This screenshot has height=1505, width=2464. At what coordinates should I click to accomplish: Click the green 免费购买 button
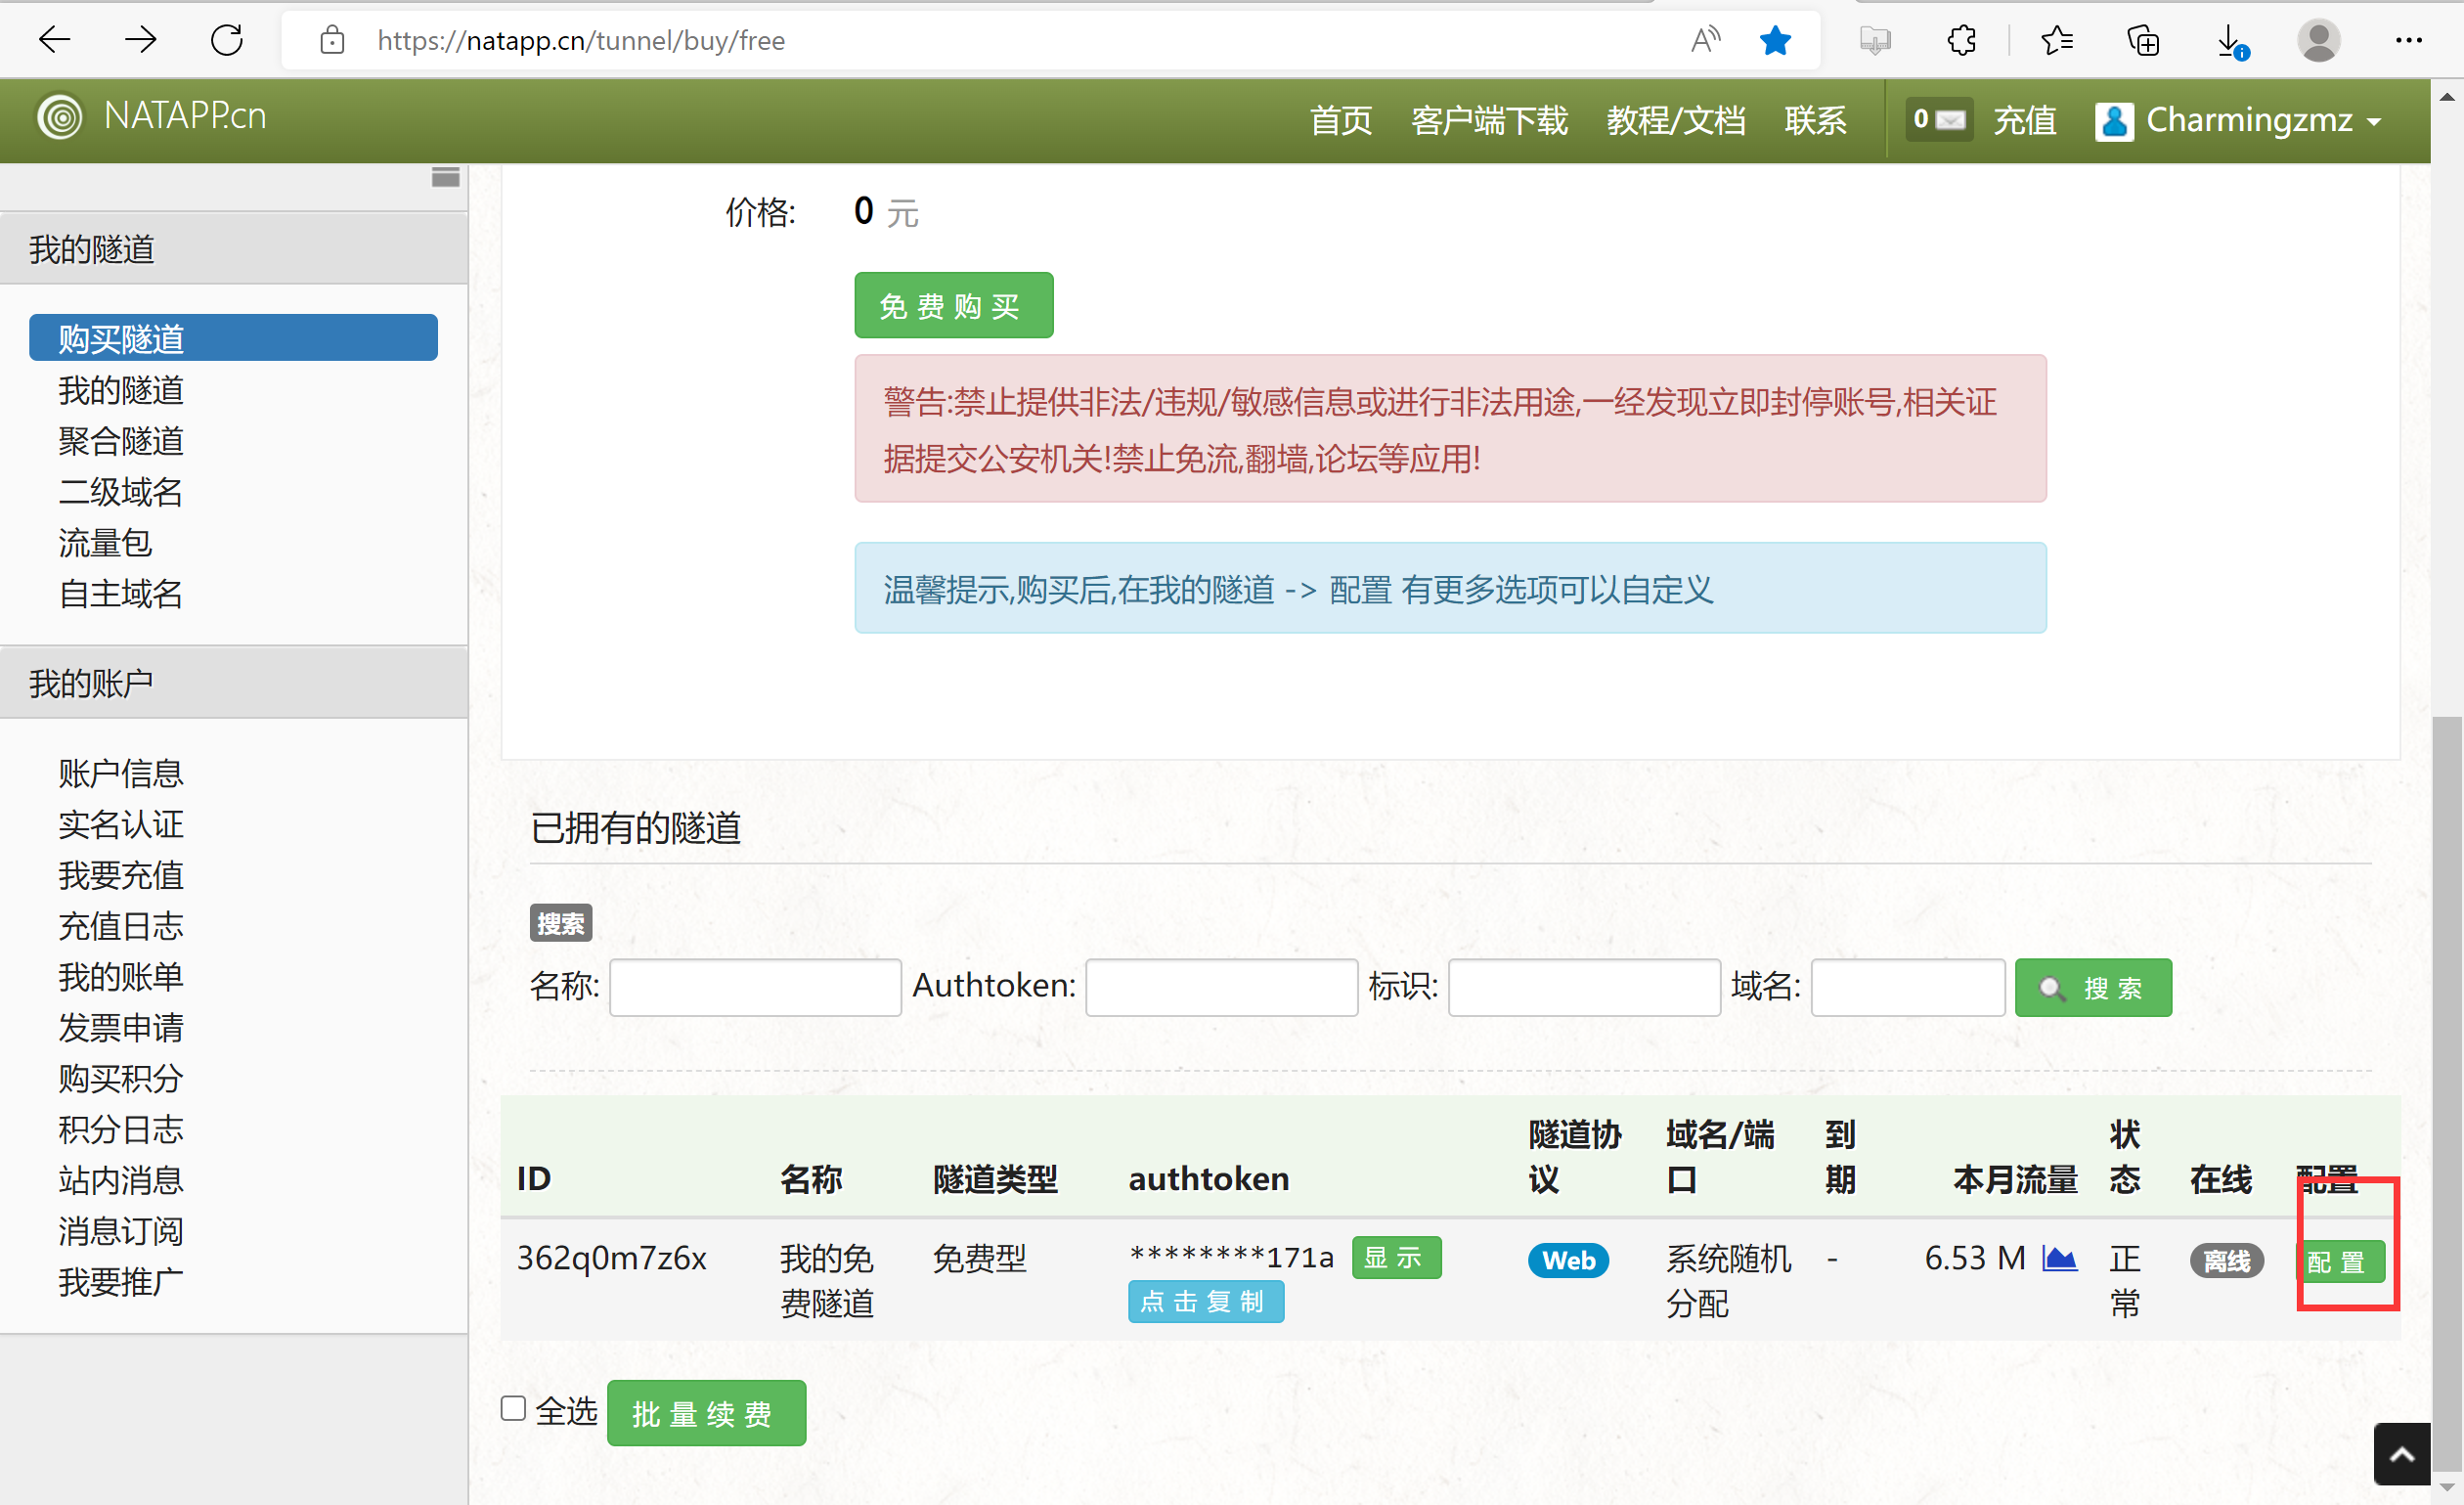[x=953, y=305]
